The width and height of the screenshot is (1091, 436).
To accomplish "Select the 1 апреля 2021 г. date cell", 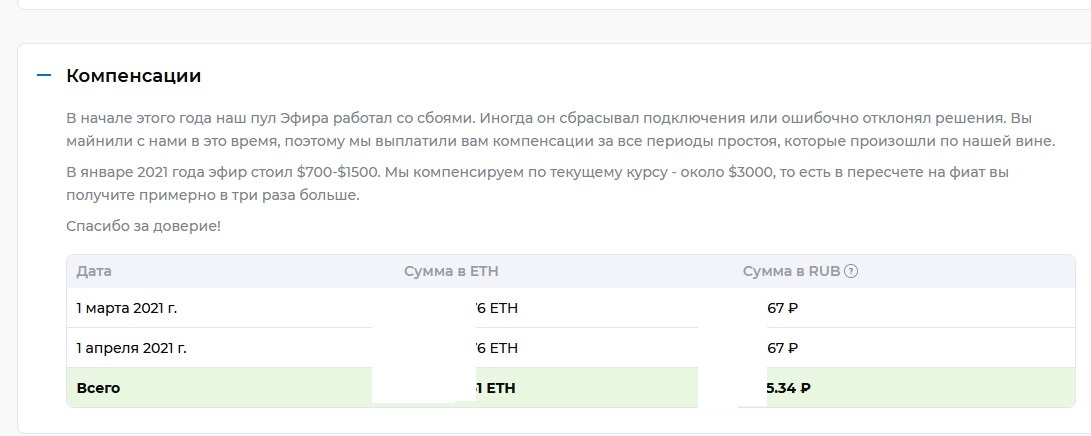I will point(131,348).
